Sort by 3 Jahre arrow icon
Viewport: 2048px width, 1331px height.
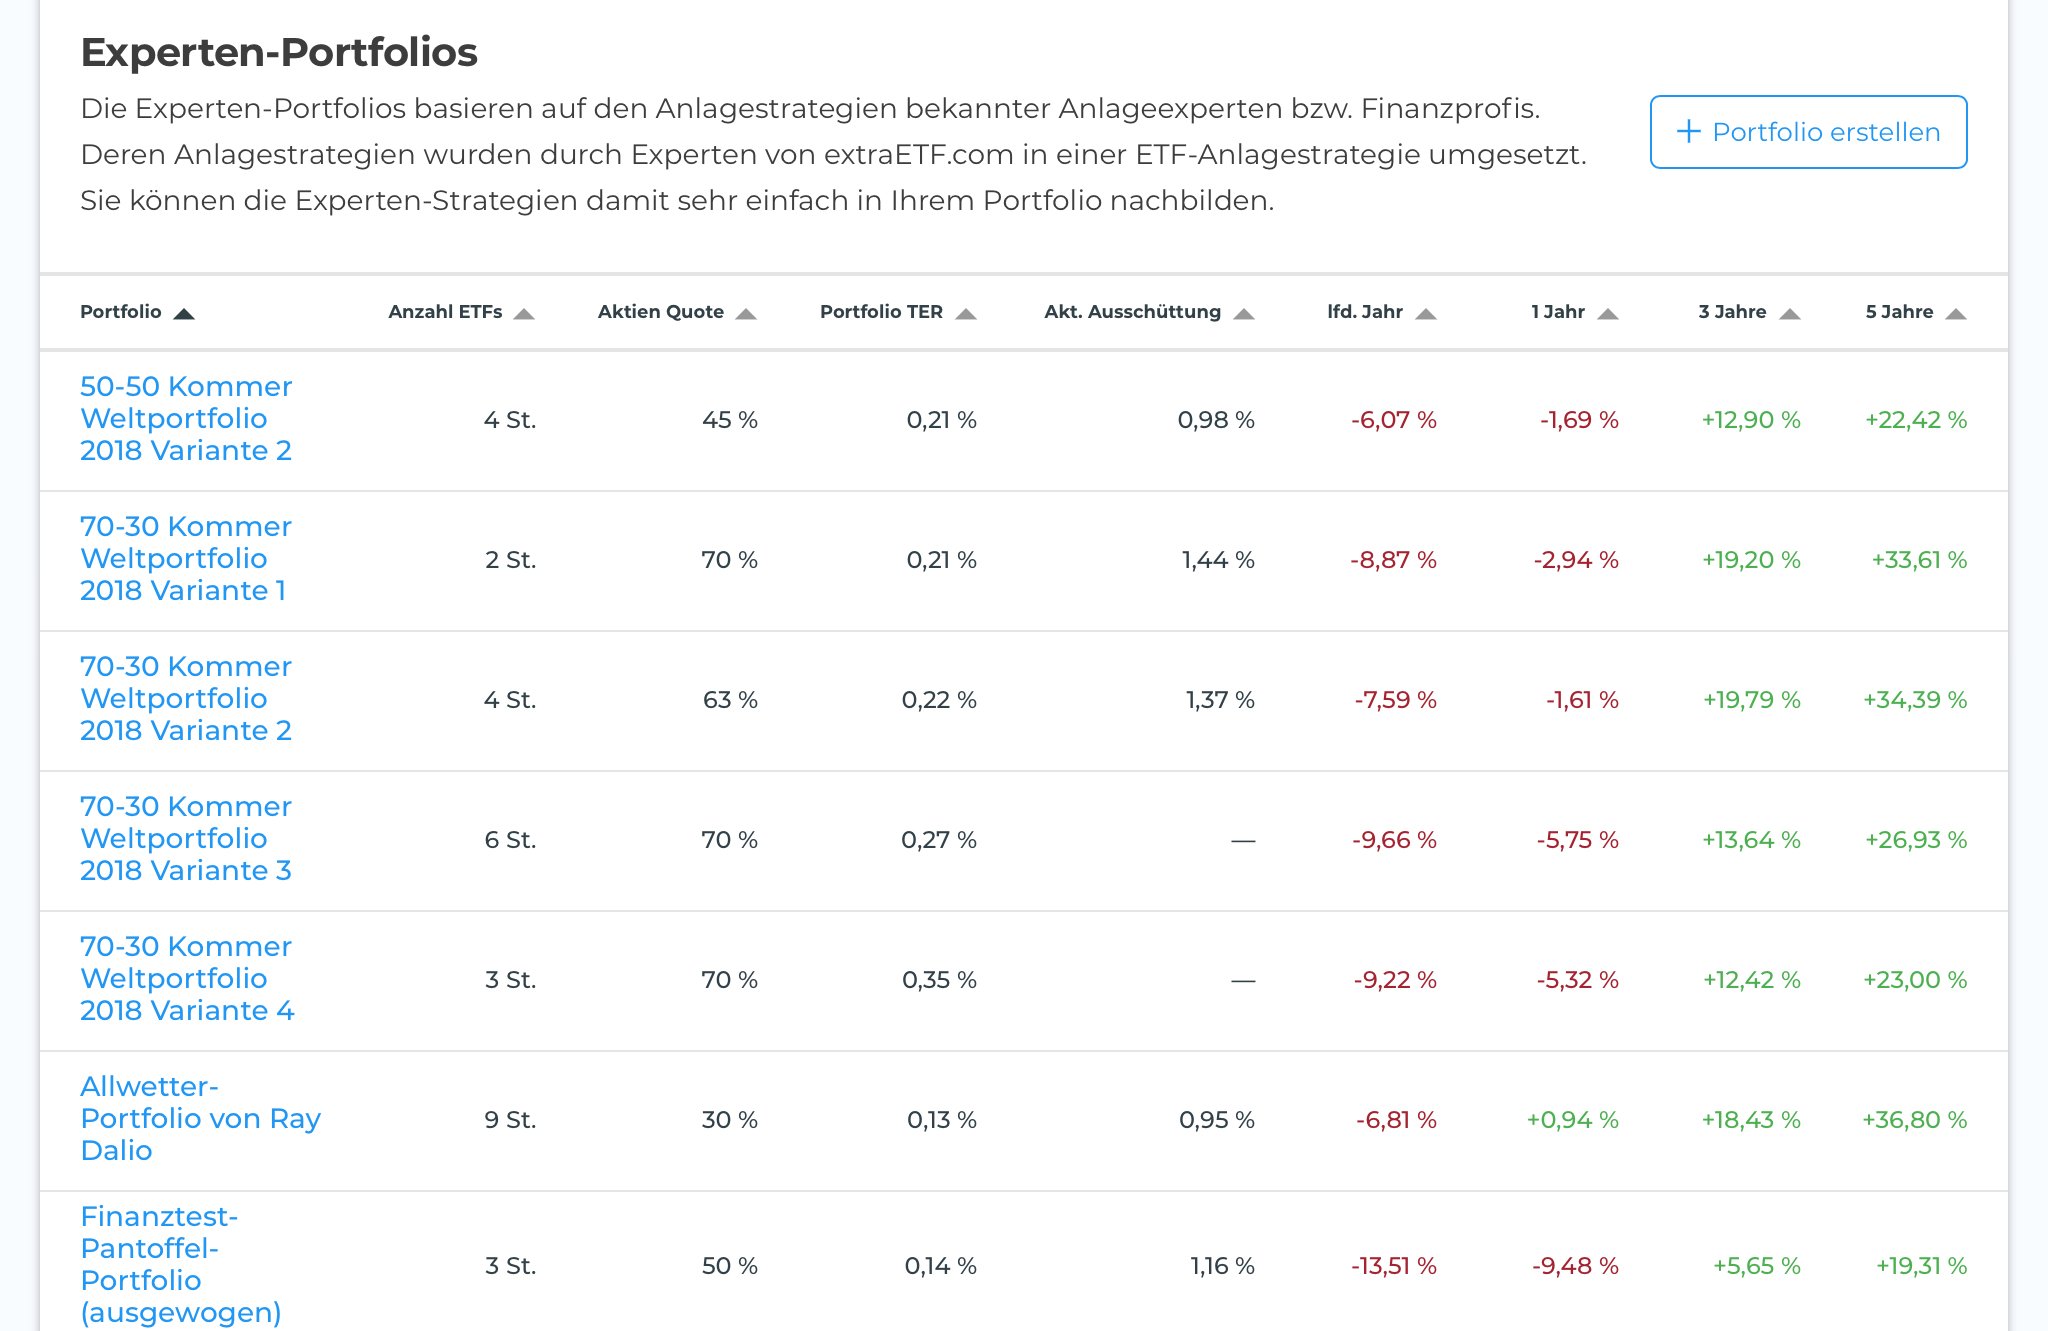1790,314
